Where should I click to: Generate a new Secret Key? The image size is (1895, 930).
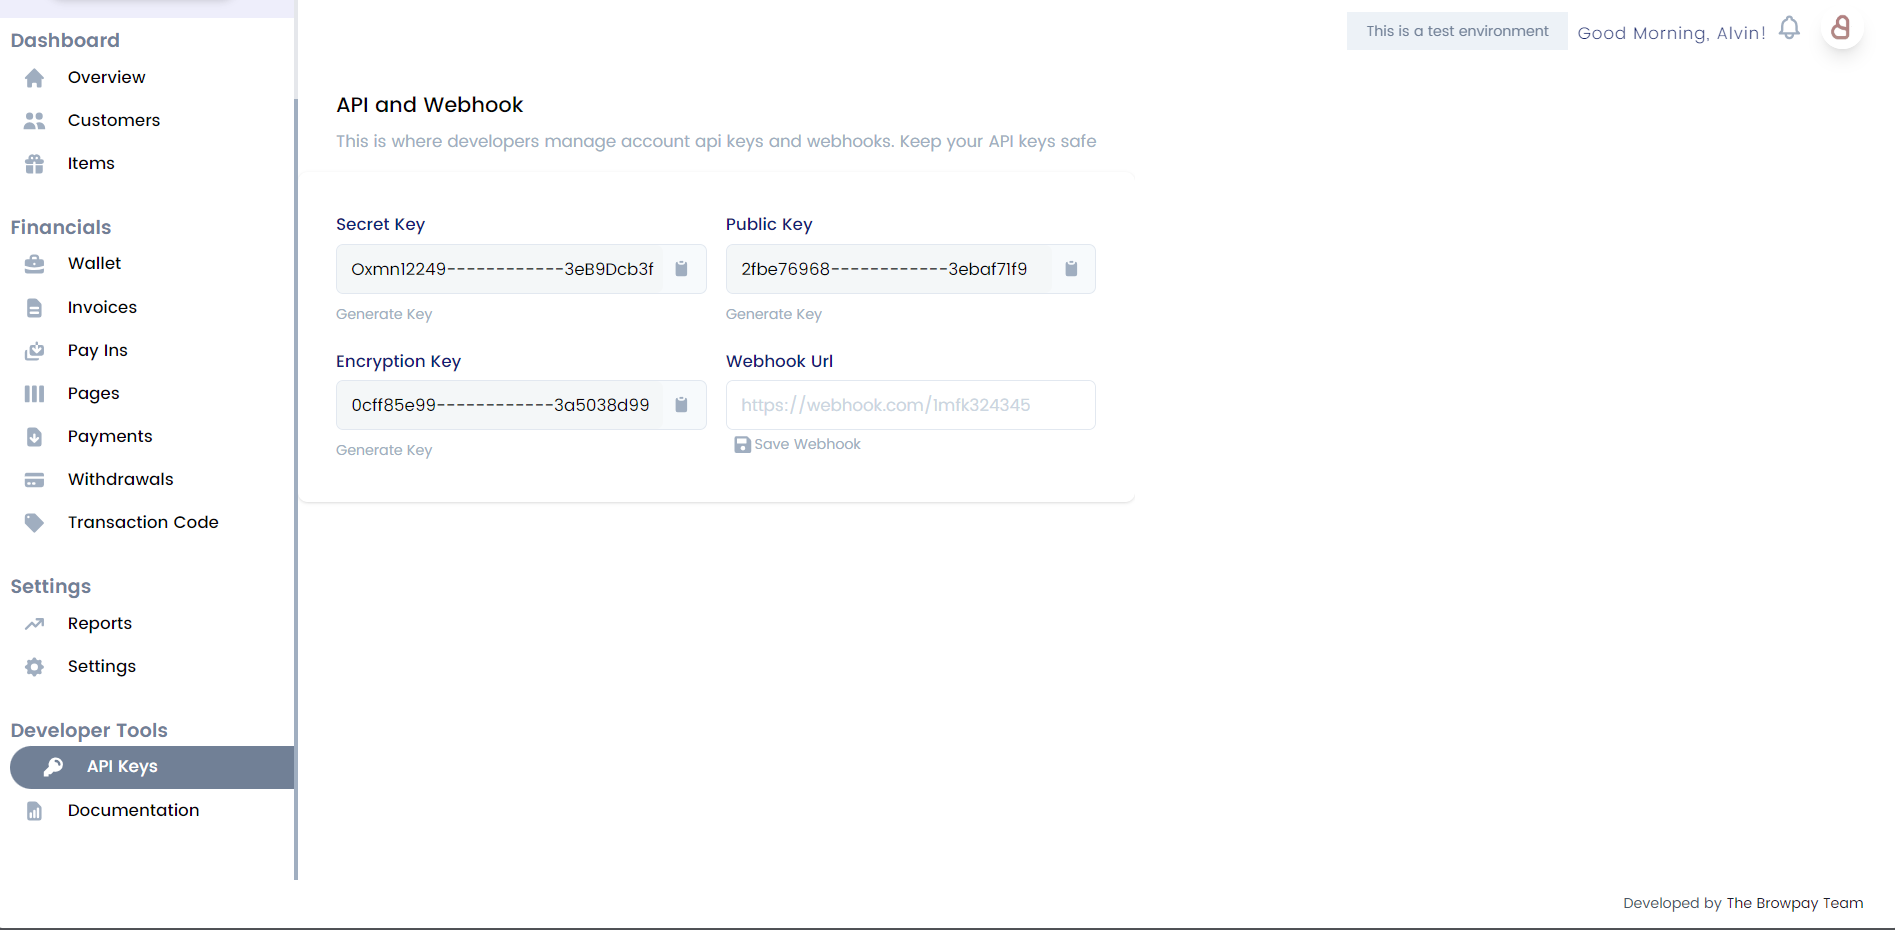point(384,314)
